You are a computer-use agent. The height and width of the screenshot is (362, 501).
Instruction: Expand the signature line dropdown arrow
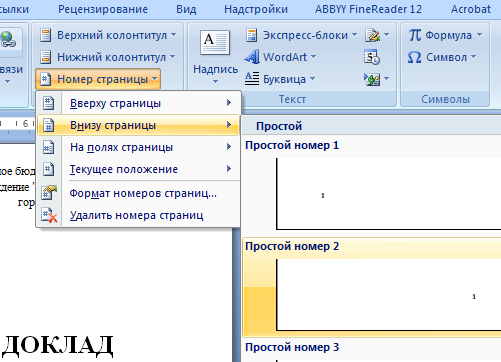click(386, 35)
